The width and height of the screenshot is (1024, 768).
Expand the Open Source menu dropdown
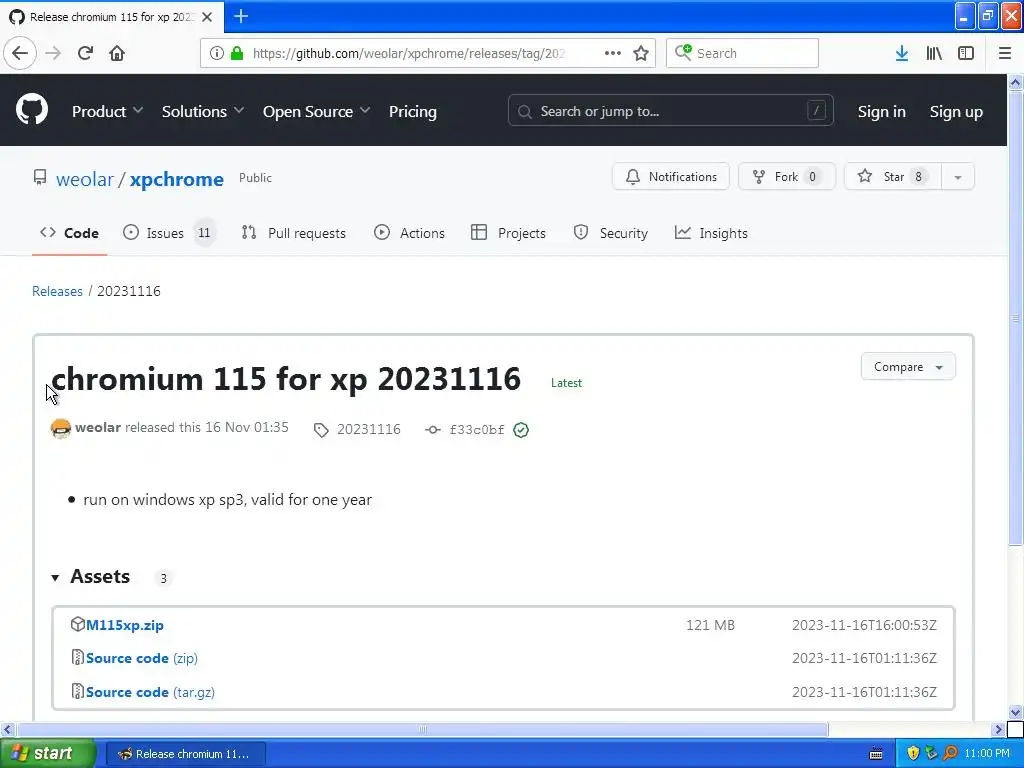pyautogui.click(x=316, y=112)
